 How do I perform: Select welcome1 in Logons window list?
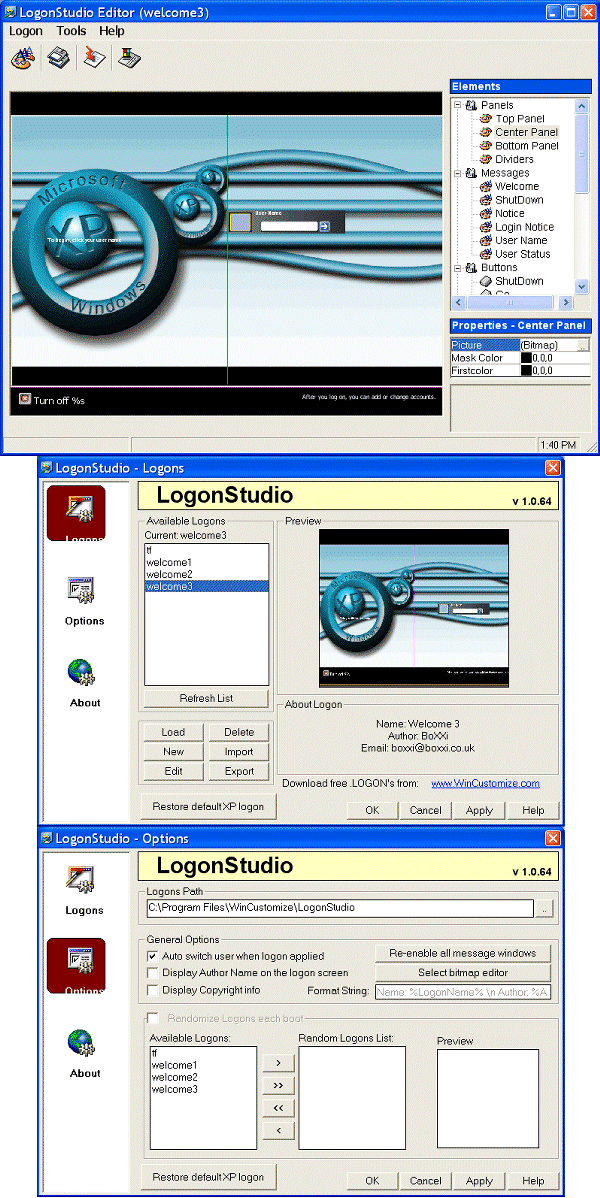point(206,562)
